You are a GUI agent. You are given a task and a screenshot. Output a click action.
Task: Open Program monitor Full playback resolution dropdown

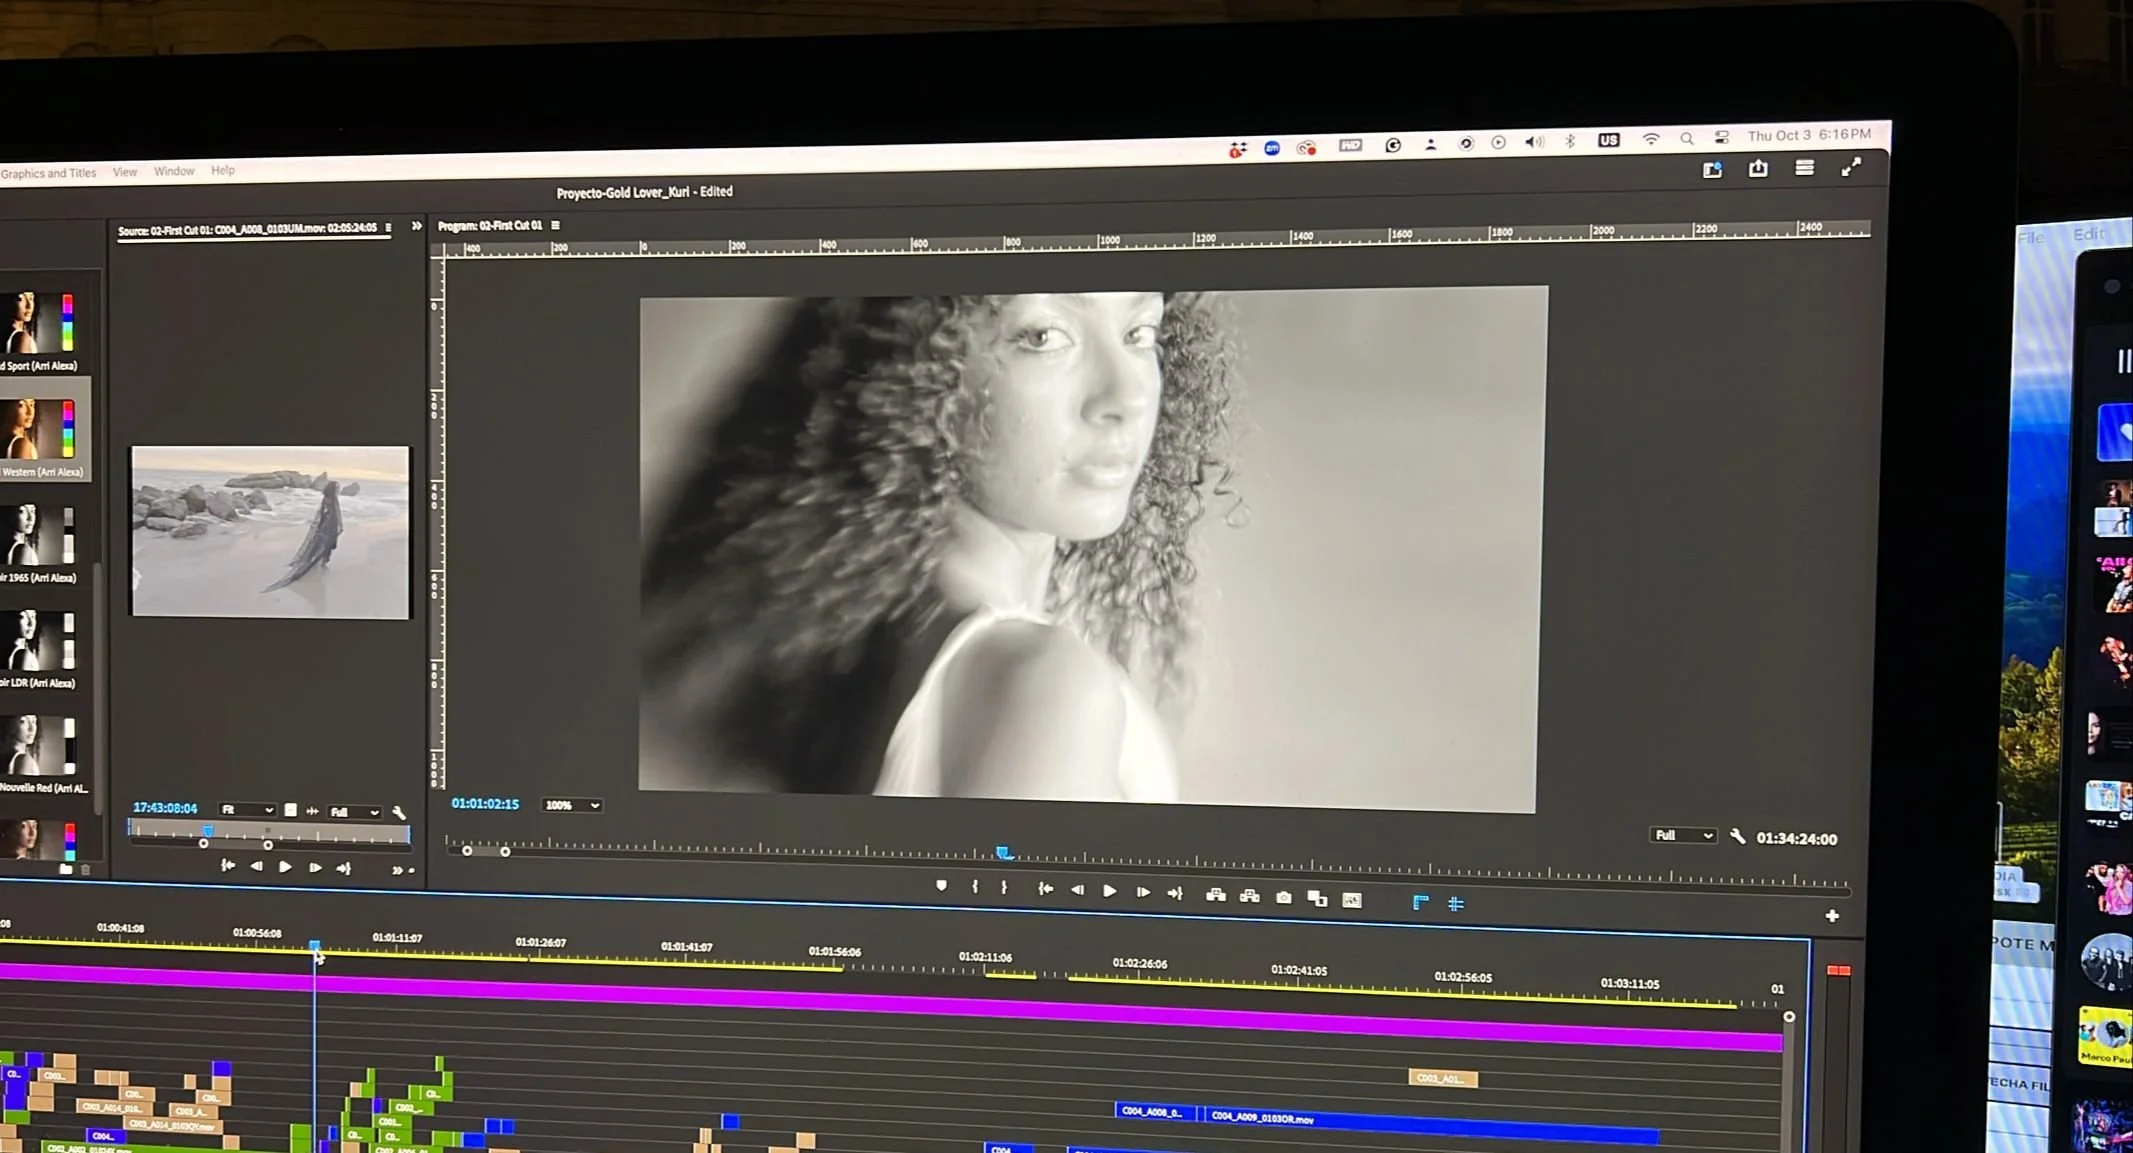[1683, 836]
